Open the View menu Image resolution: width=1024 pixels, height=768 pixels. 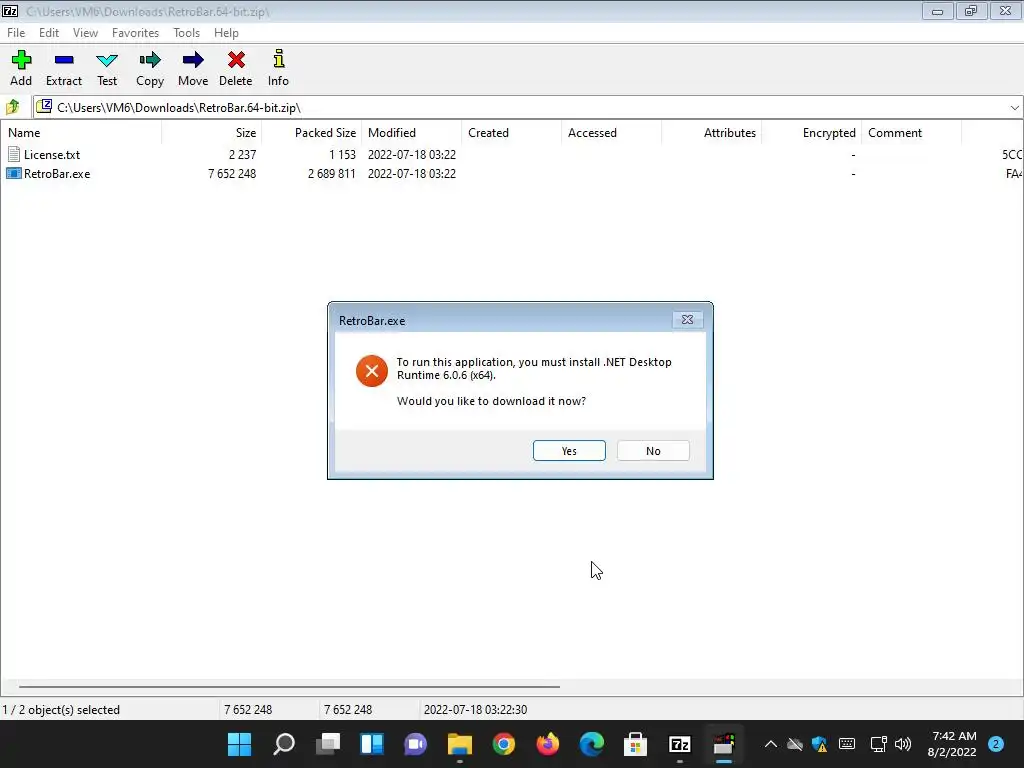(x=85, y=33)
